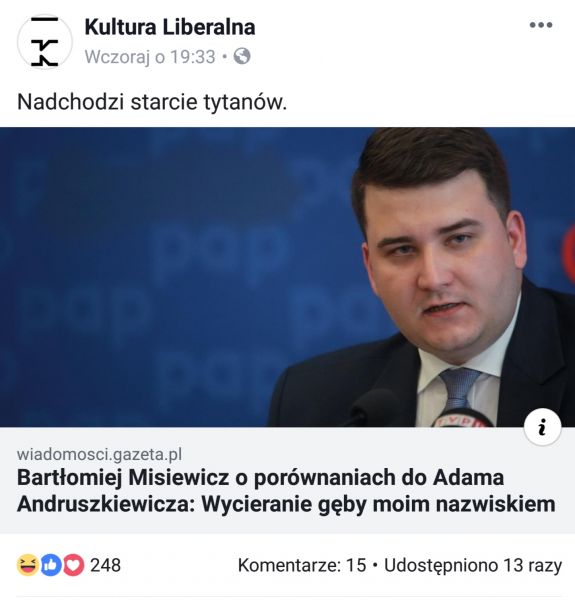Click the globe public-audience icon
This screenshot has width=575, height=600.
pyautogui.click(x=242, y=56)
